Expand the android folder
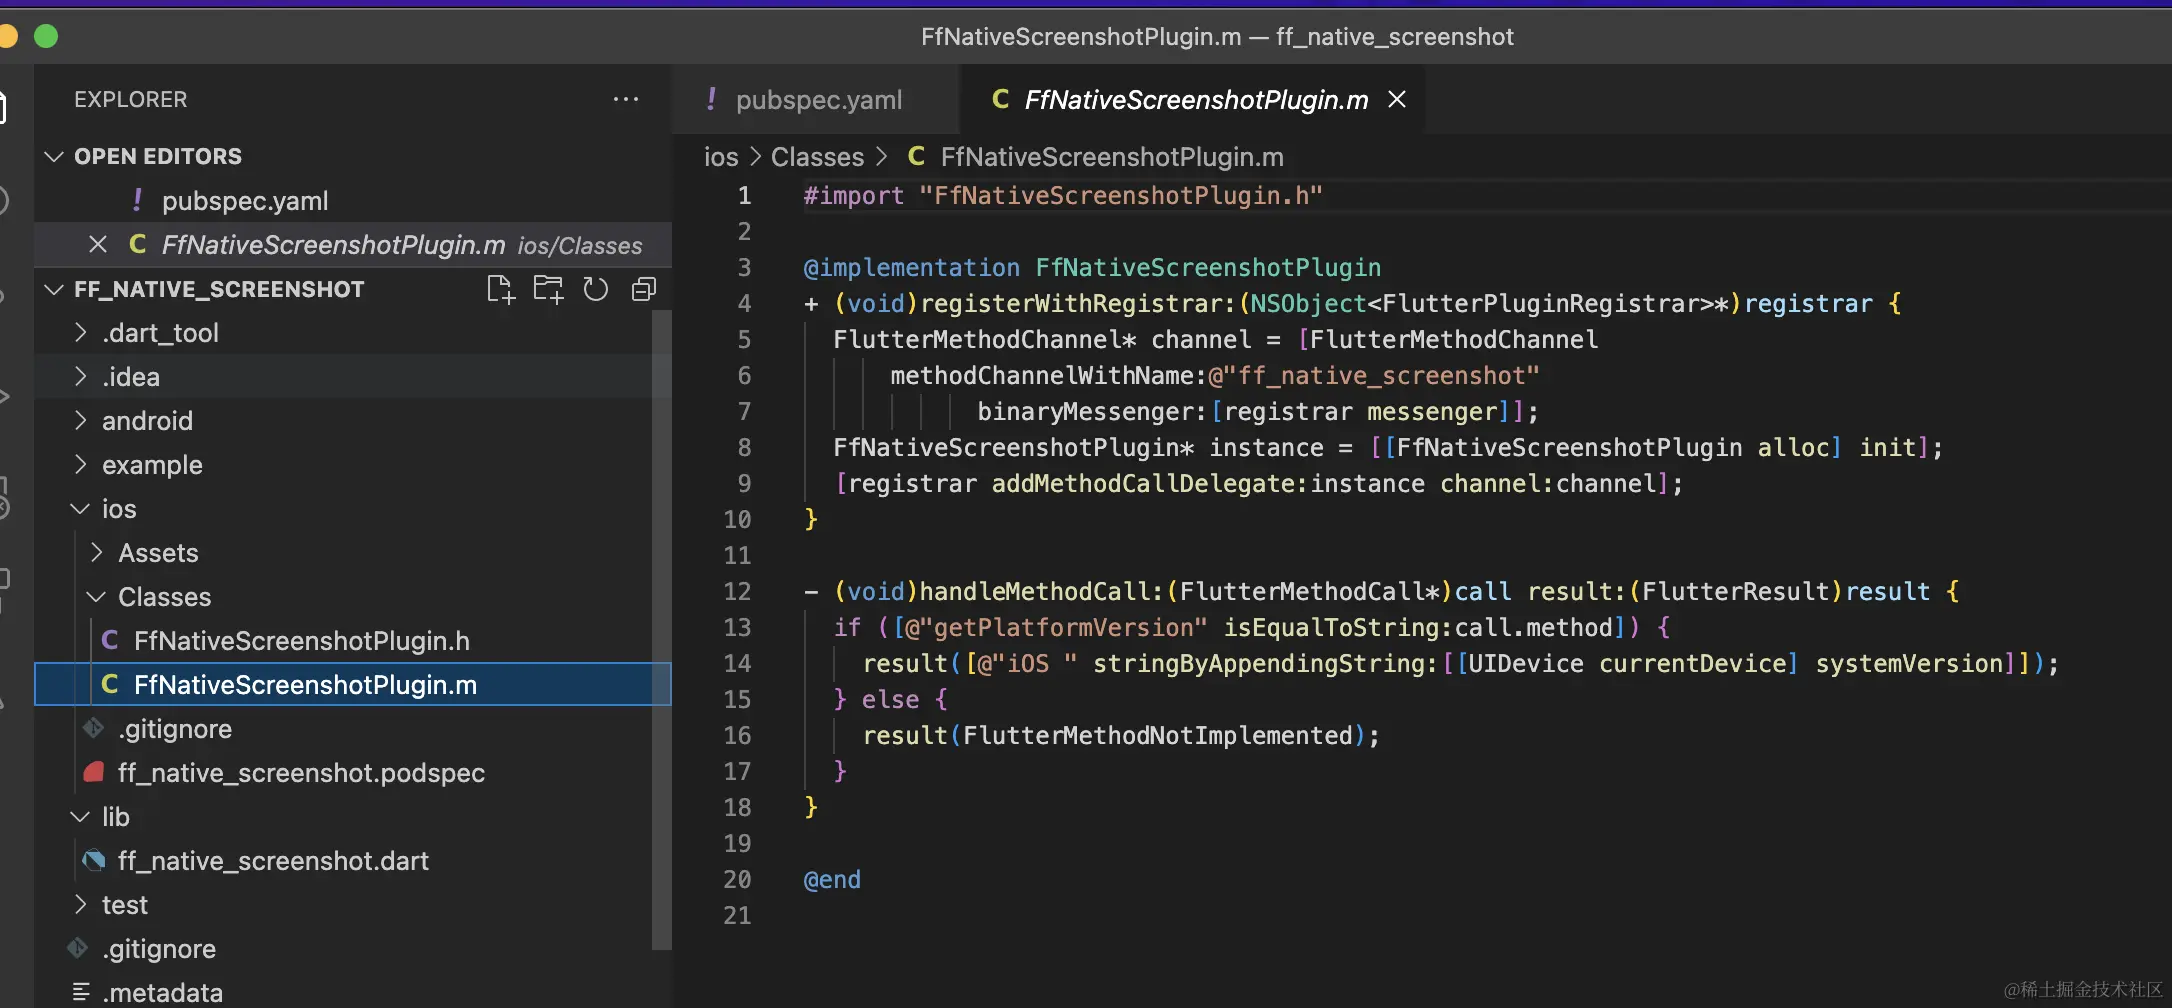This screenshot has width=2172, height=1008. point(81,420)
